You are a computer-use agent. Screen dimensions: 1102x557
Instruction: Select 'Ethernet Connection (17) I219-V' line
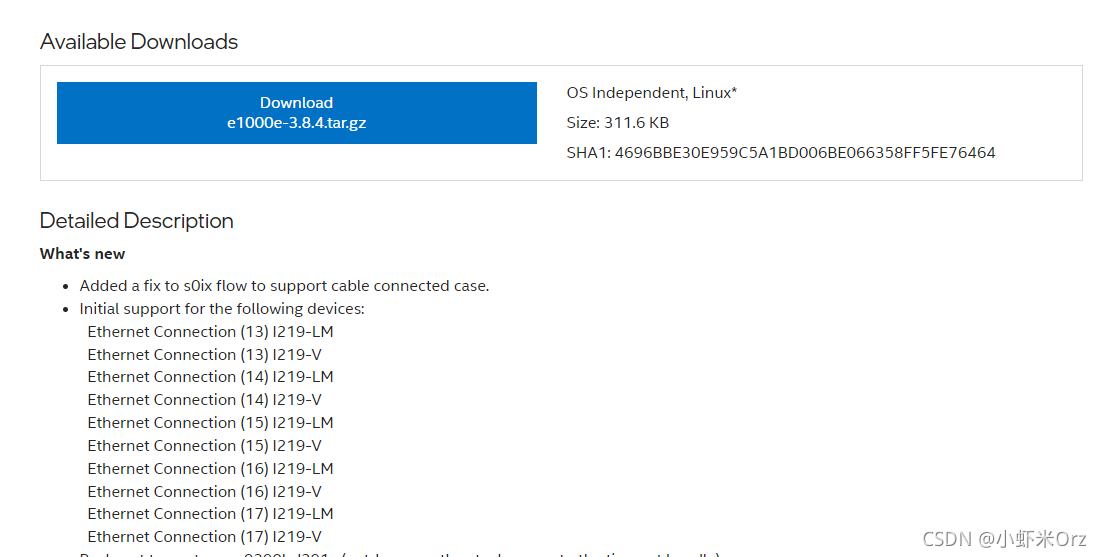[x=205, y=537]
